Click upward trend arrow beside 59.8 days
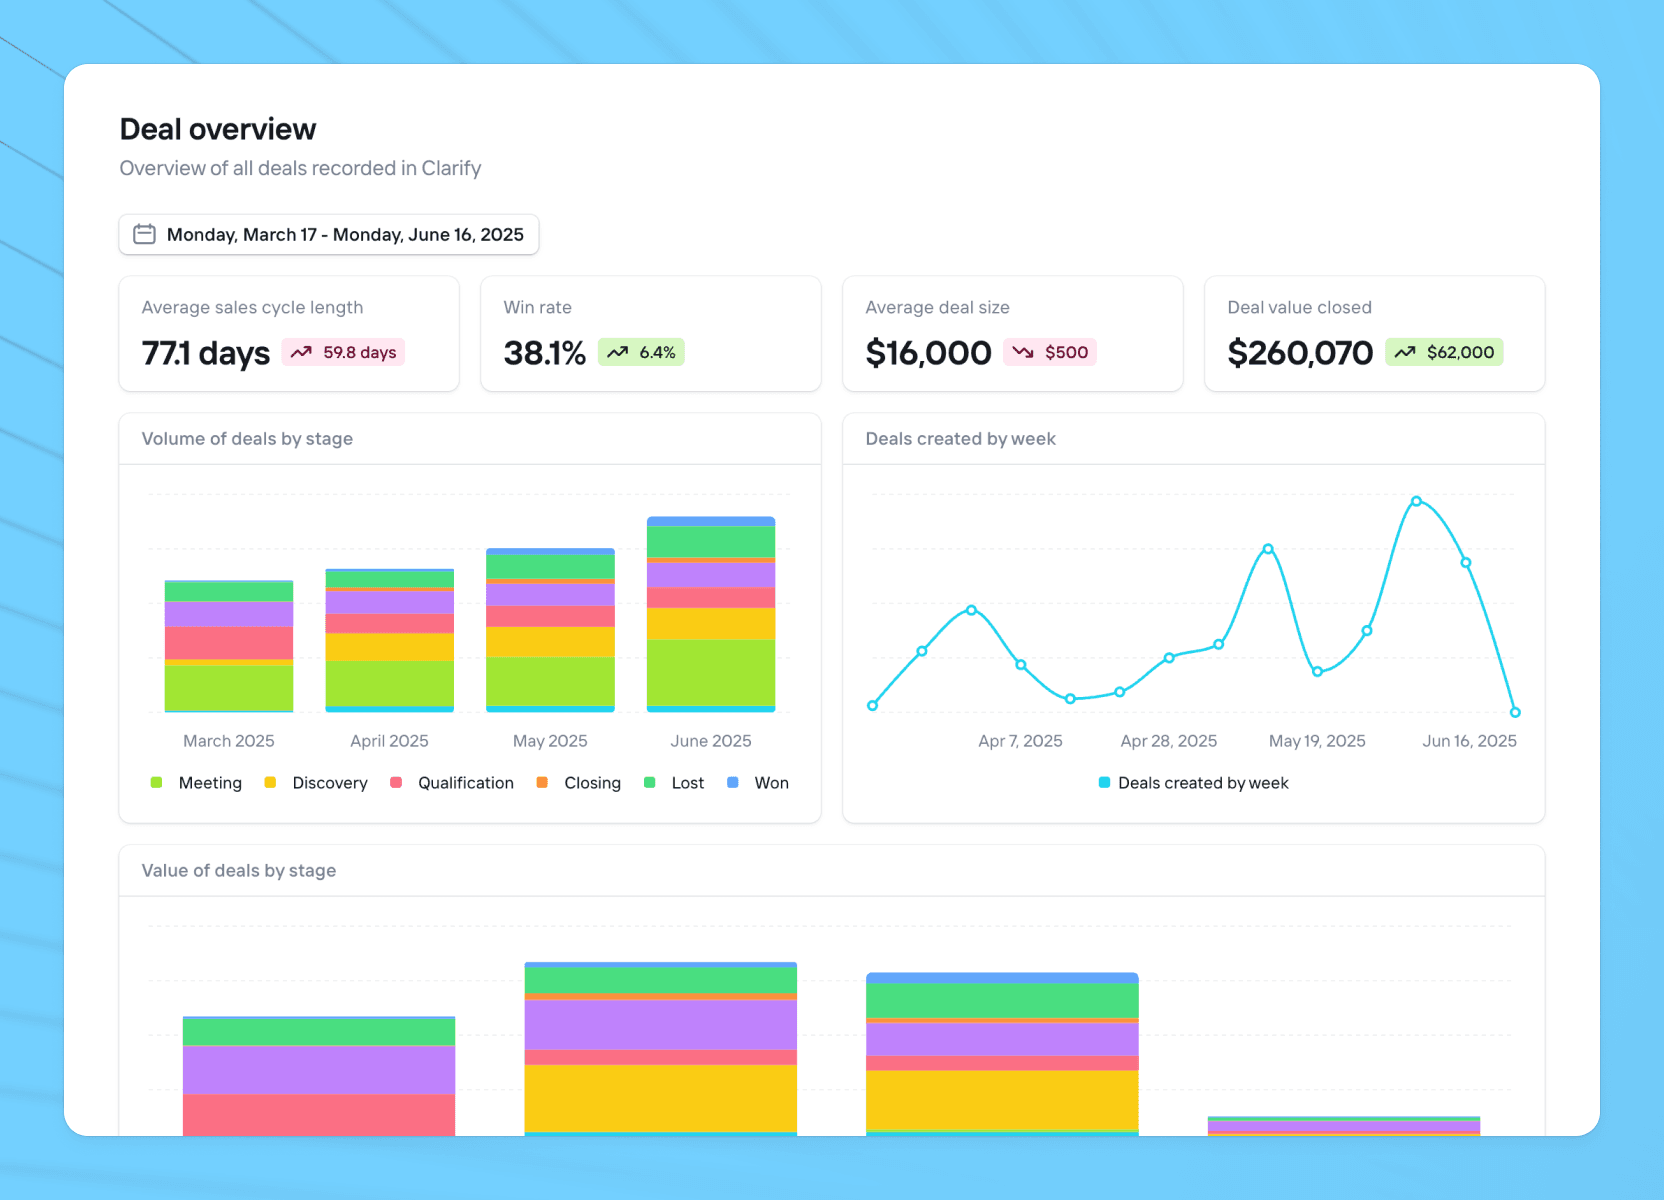1664x1200 pixels. coord(301,352)
